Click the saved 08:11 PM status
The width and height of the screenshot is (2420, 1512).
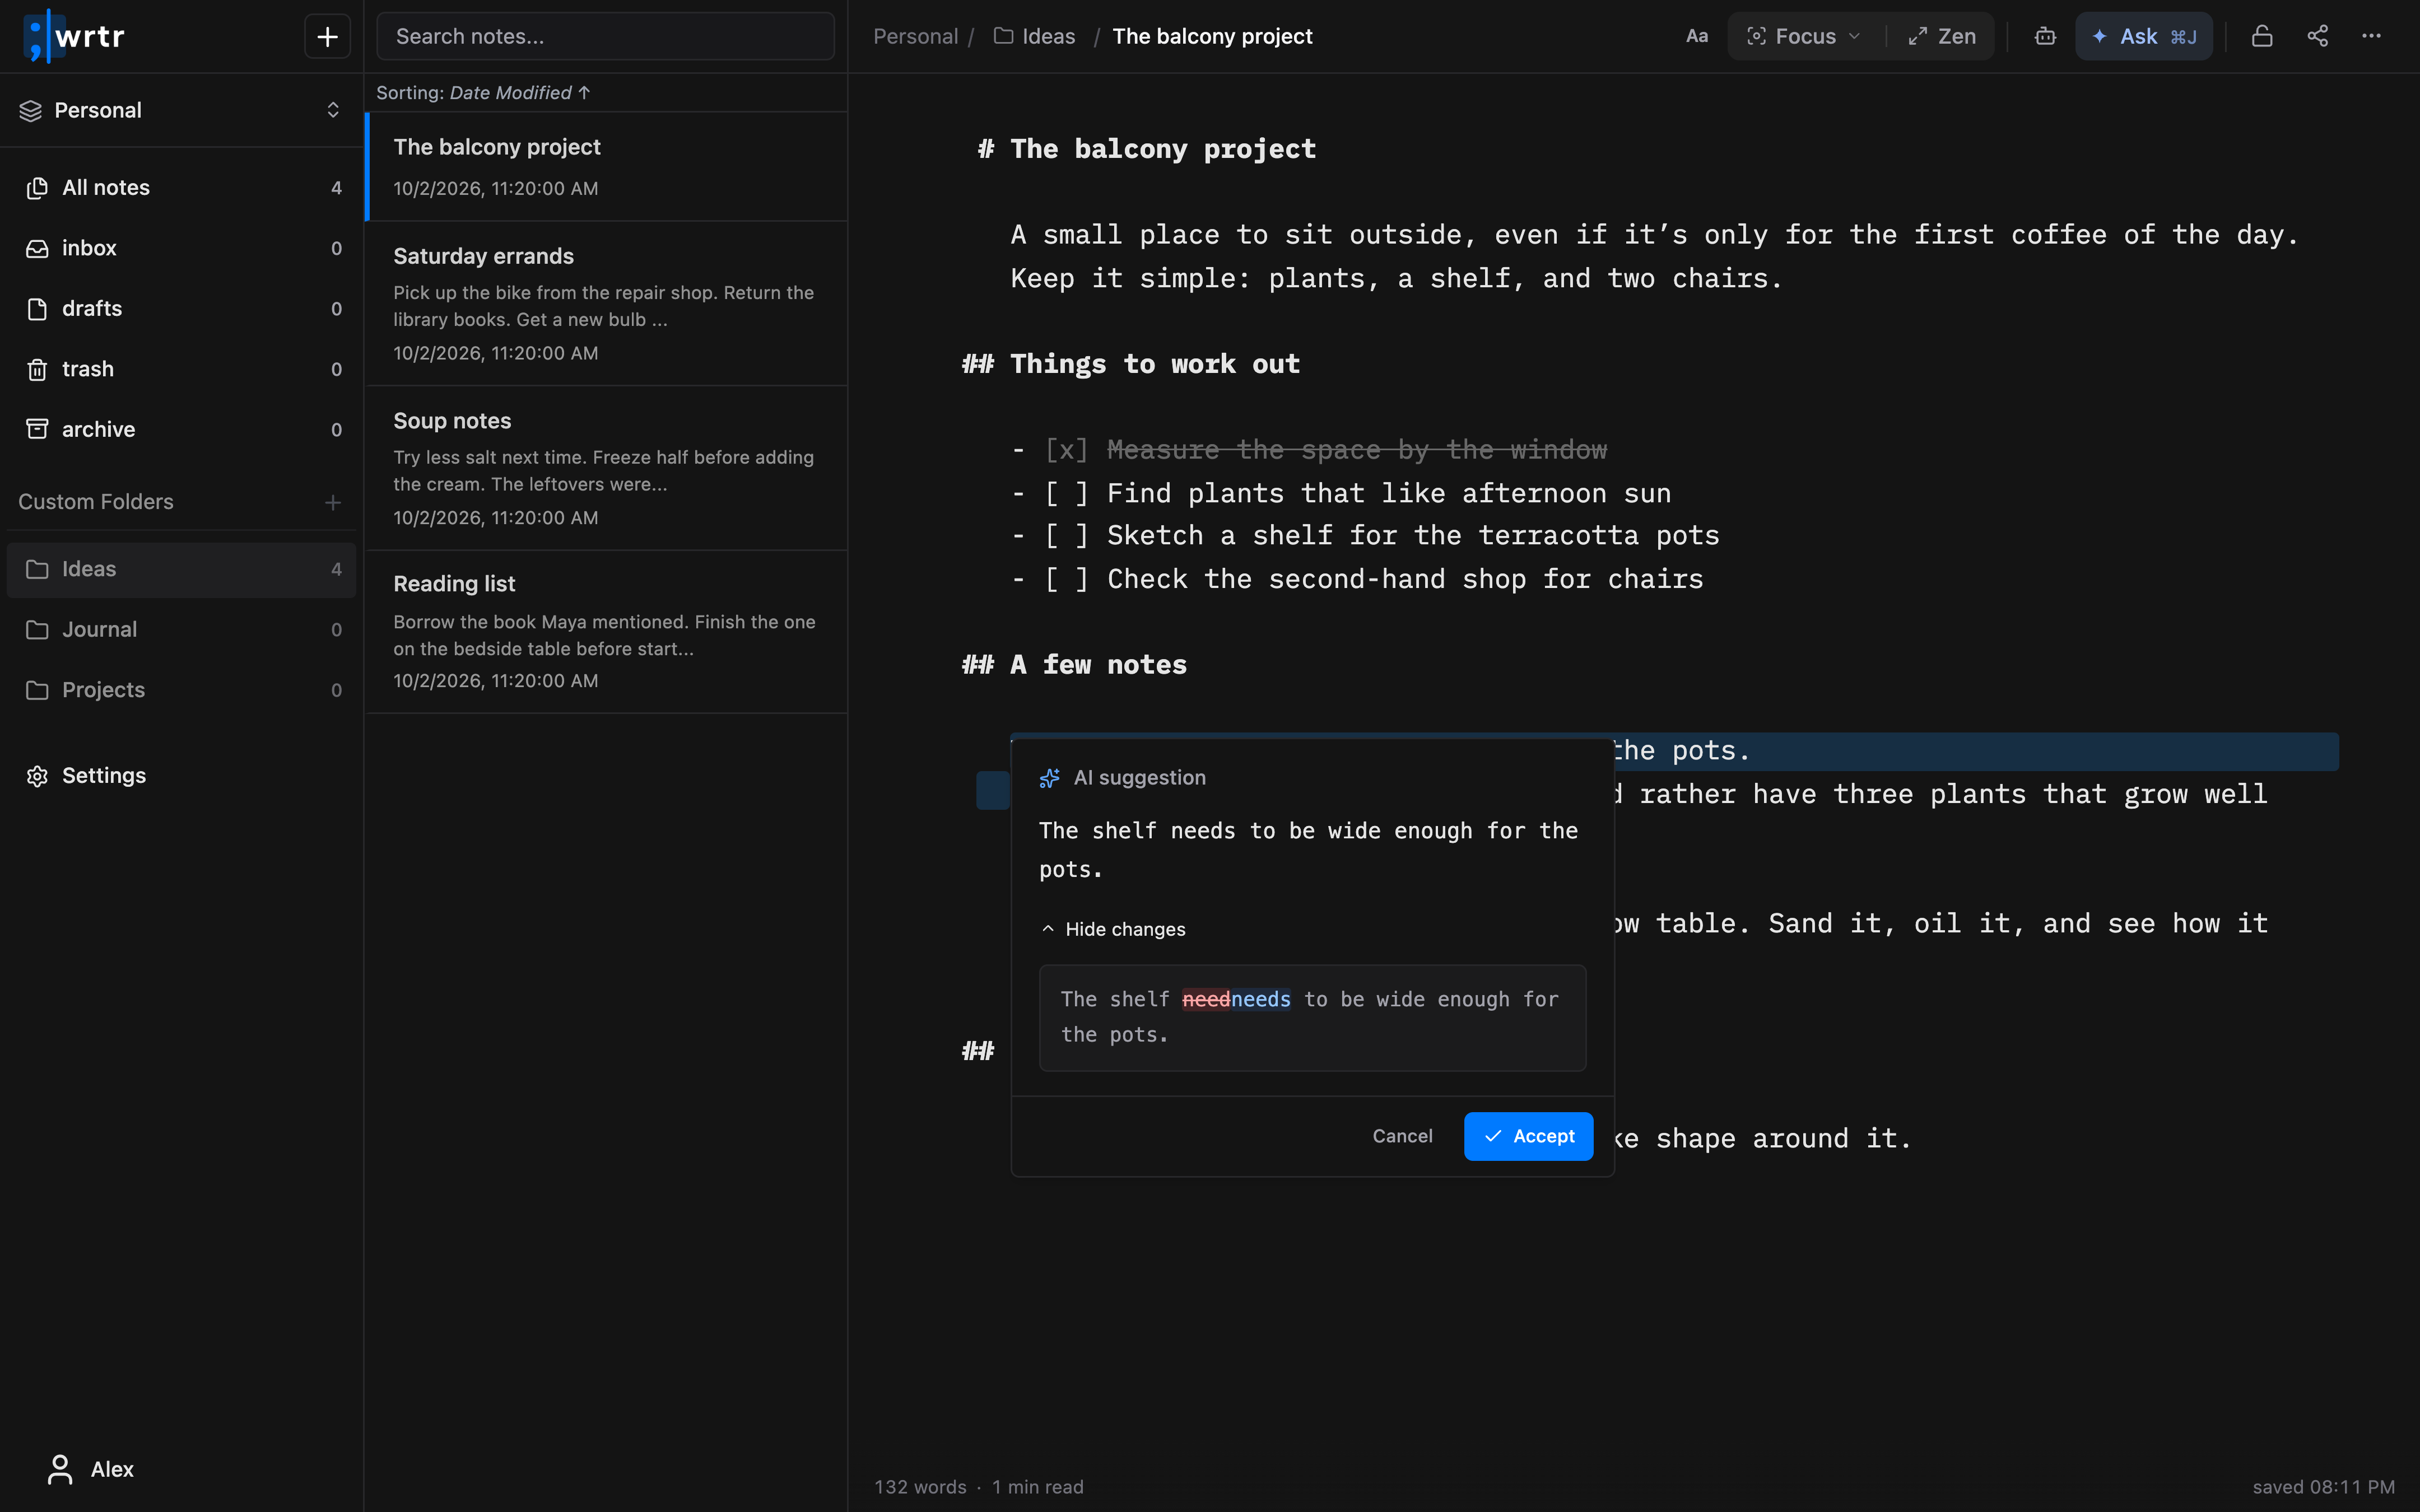2323,1487
